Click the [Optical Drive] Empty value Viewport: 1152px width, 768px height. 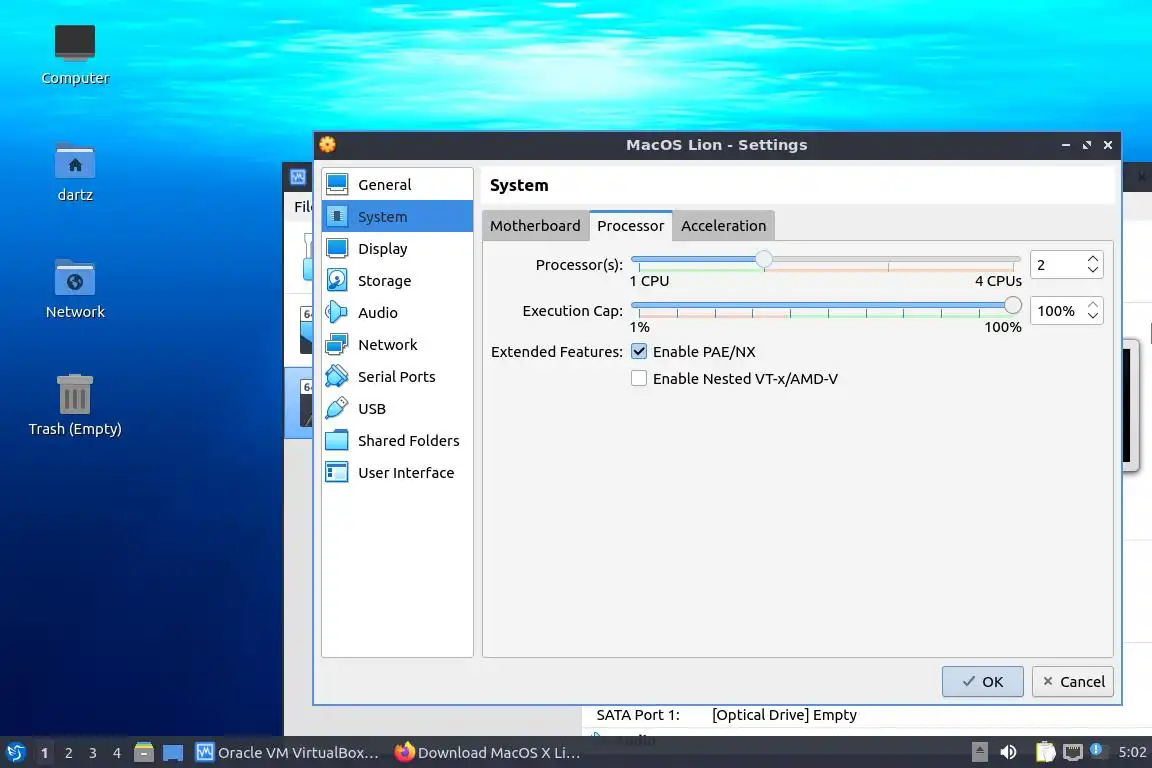point(784,715)
